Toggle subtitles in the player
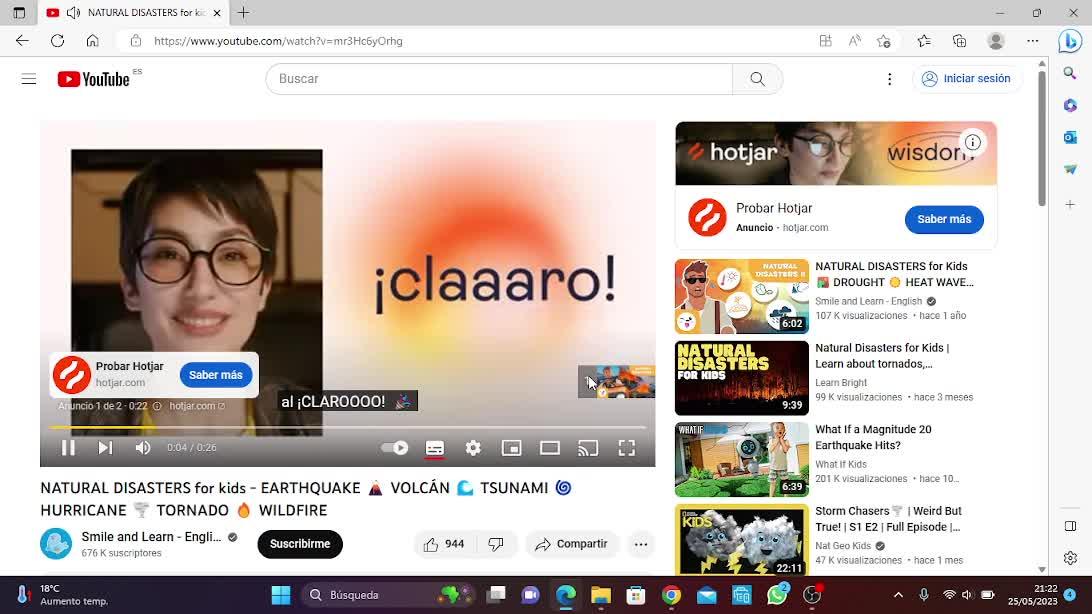 click(x=435, y=448)
